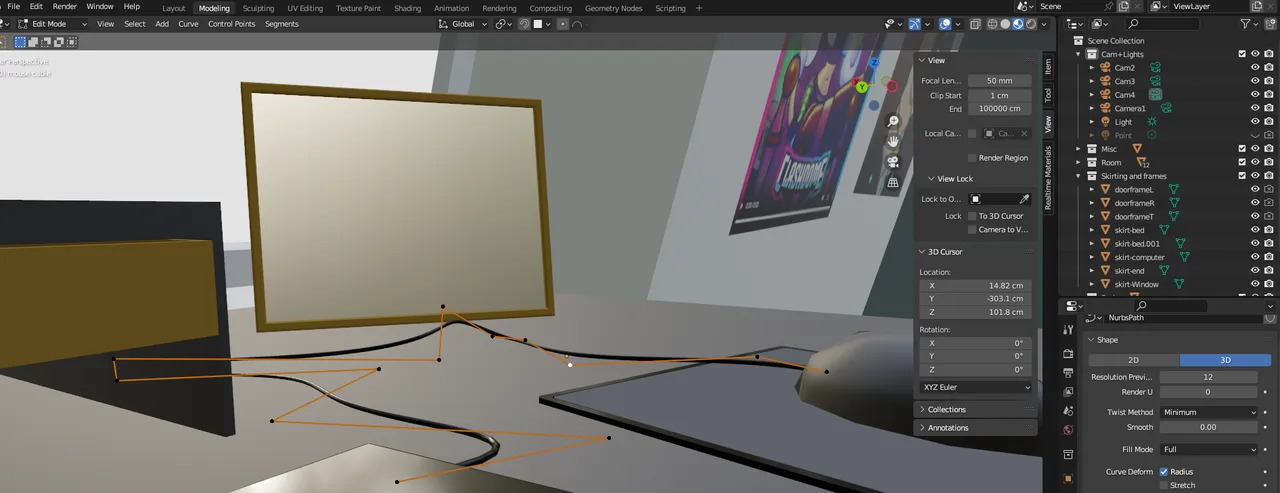Select Cam4 camera data icon in outliner
This screenshot has width=1280, height=493.
pyautogui.click(x=1155, y=94)
